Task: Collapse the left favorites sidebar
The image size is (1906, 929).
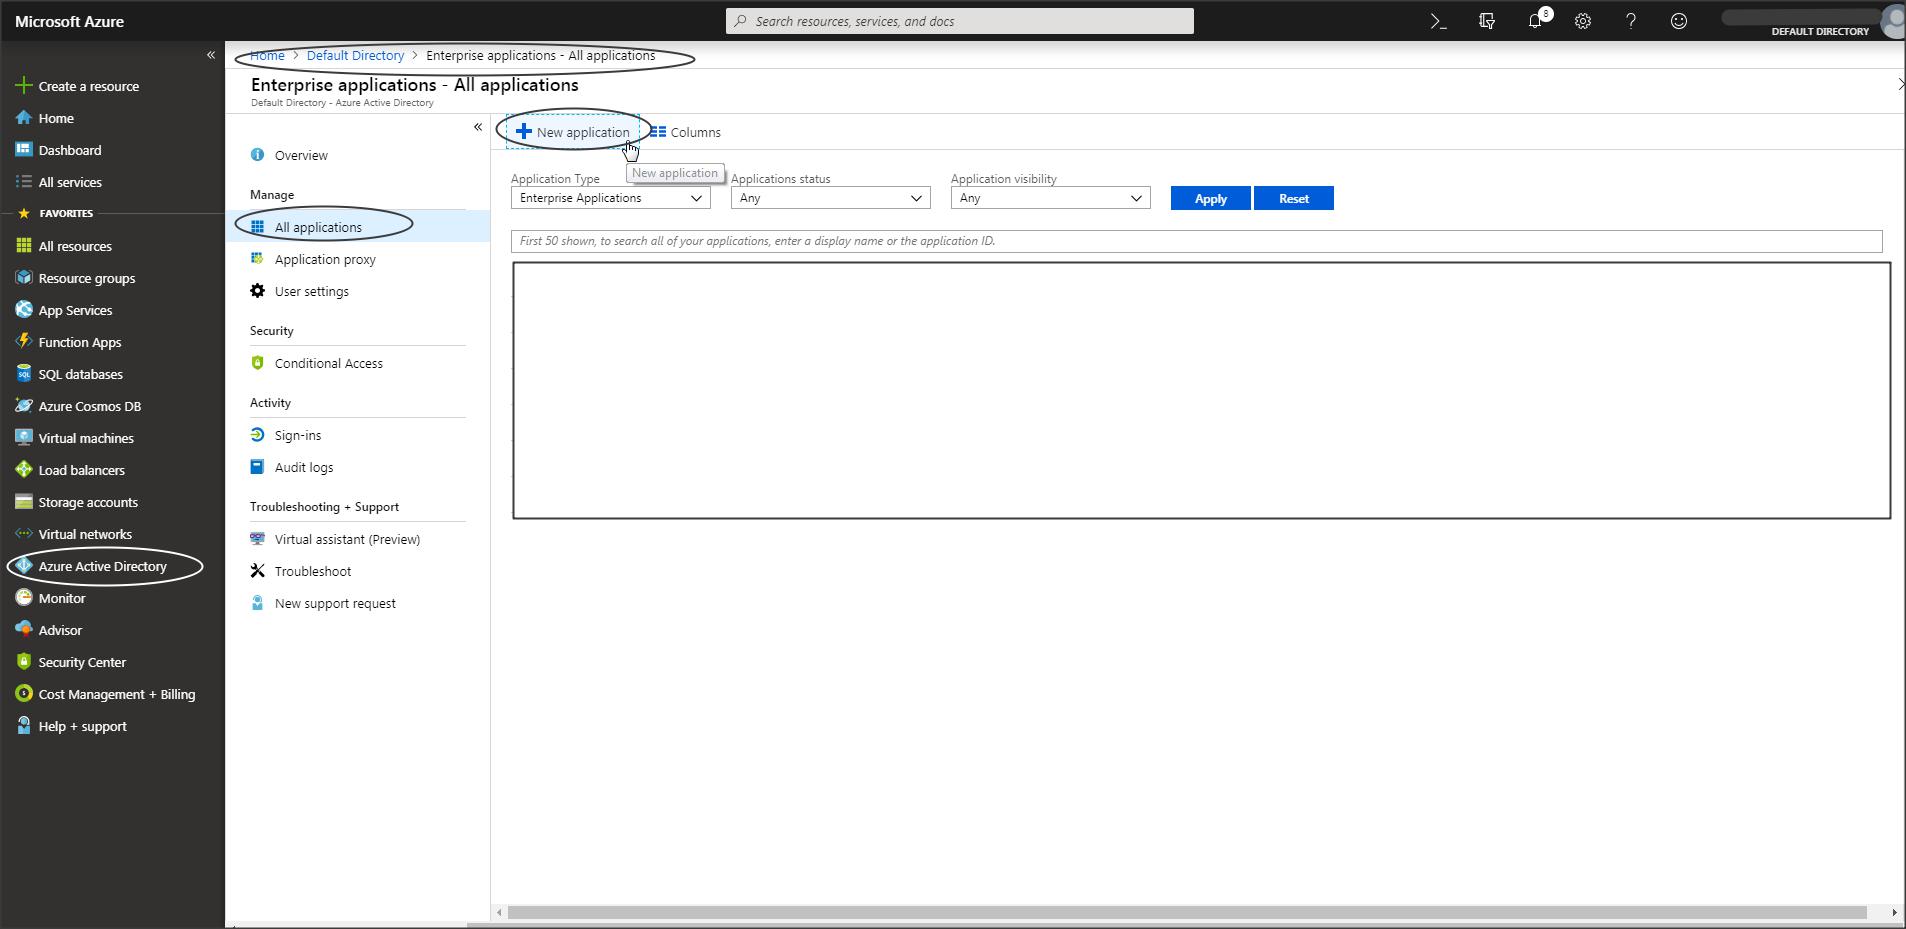Action: [x=211, y=55]
